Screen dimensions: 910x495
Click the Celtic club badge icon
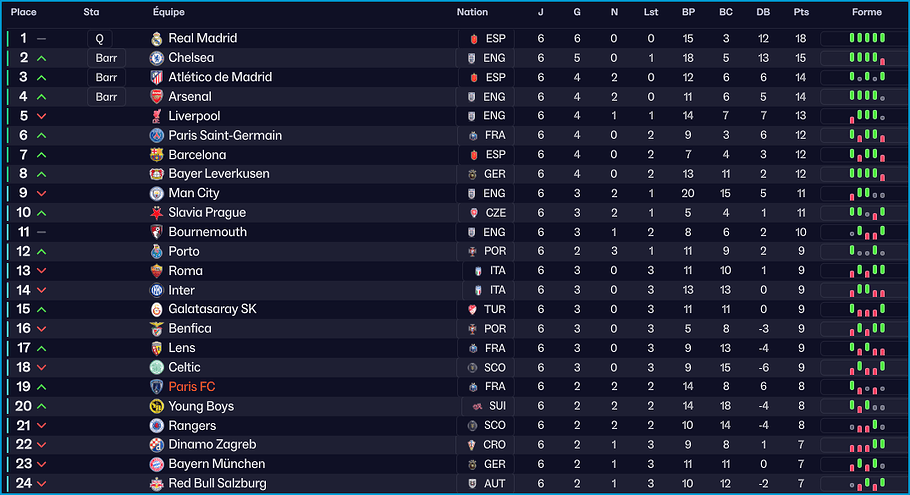click(156, 368)
